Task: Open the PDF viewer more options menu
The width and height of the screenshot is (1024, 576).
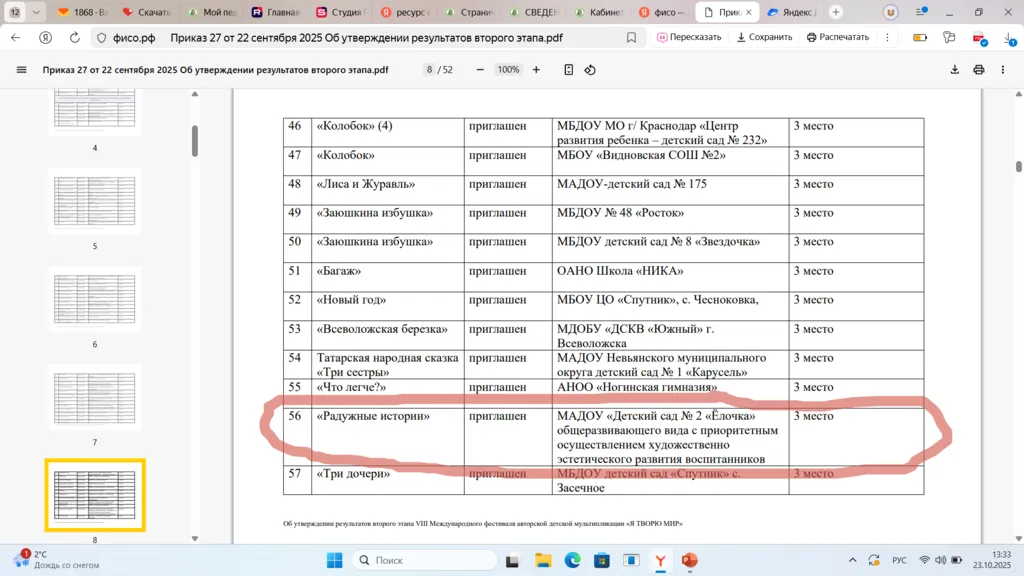Action: point(1003,70)
